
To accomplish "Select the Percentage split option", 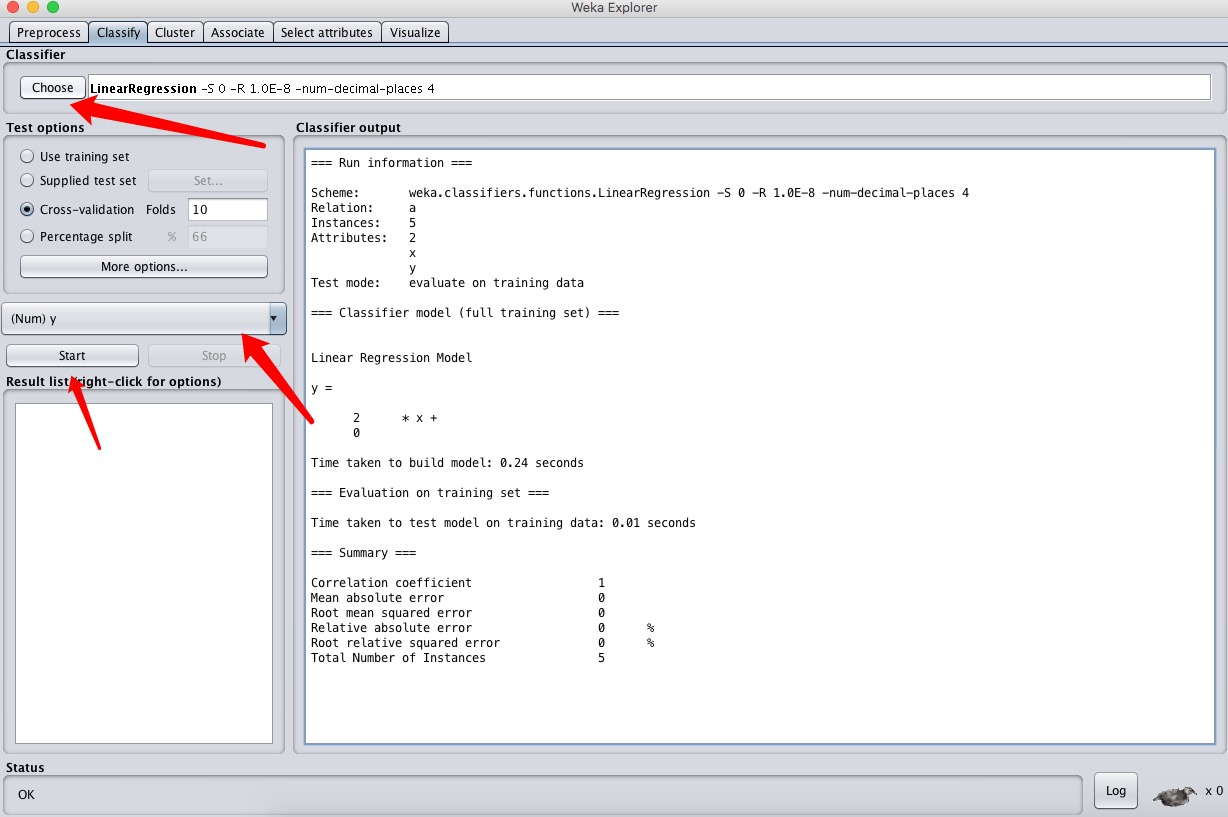I will point(76,237).
